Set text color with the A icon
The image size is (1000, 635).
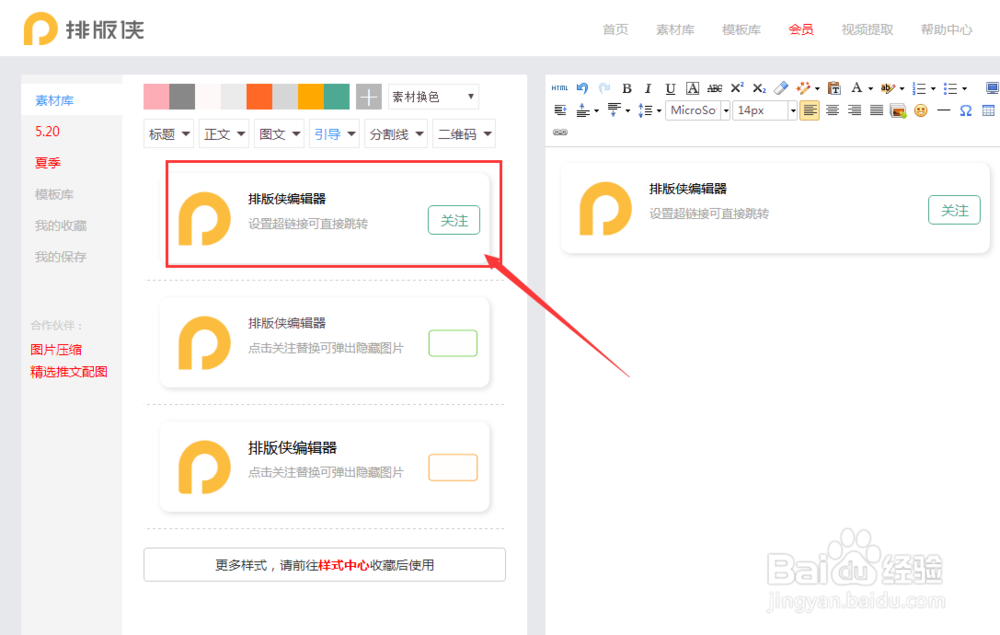point(857,88)
